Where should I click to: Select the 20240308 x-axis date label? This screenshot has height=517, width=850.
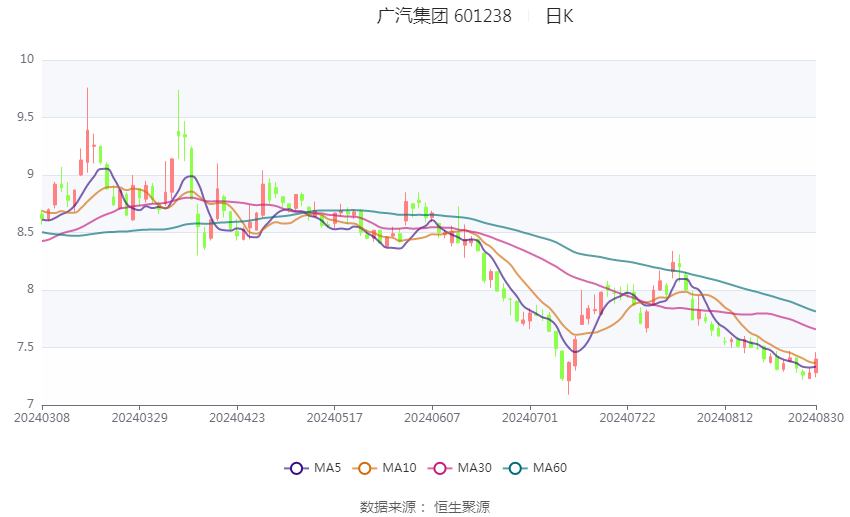pyautogui.click(x=42, y=418)
